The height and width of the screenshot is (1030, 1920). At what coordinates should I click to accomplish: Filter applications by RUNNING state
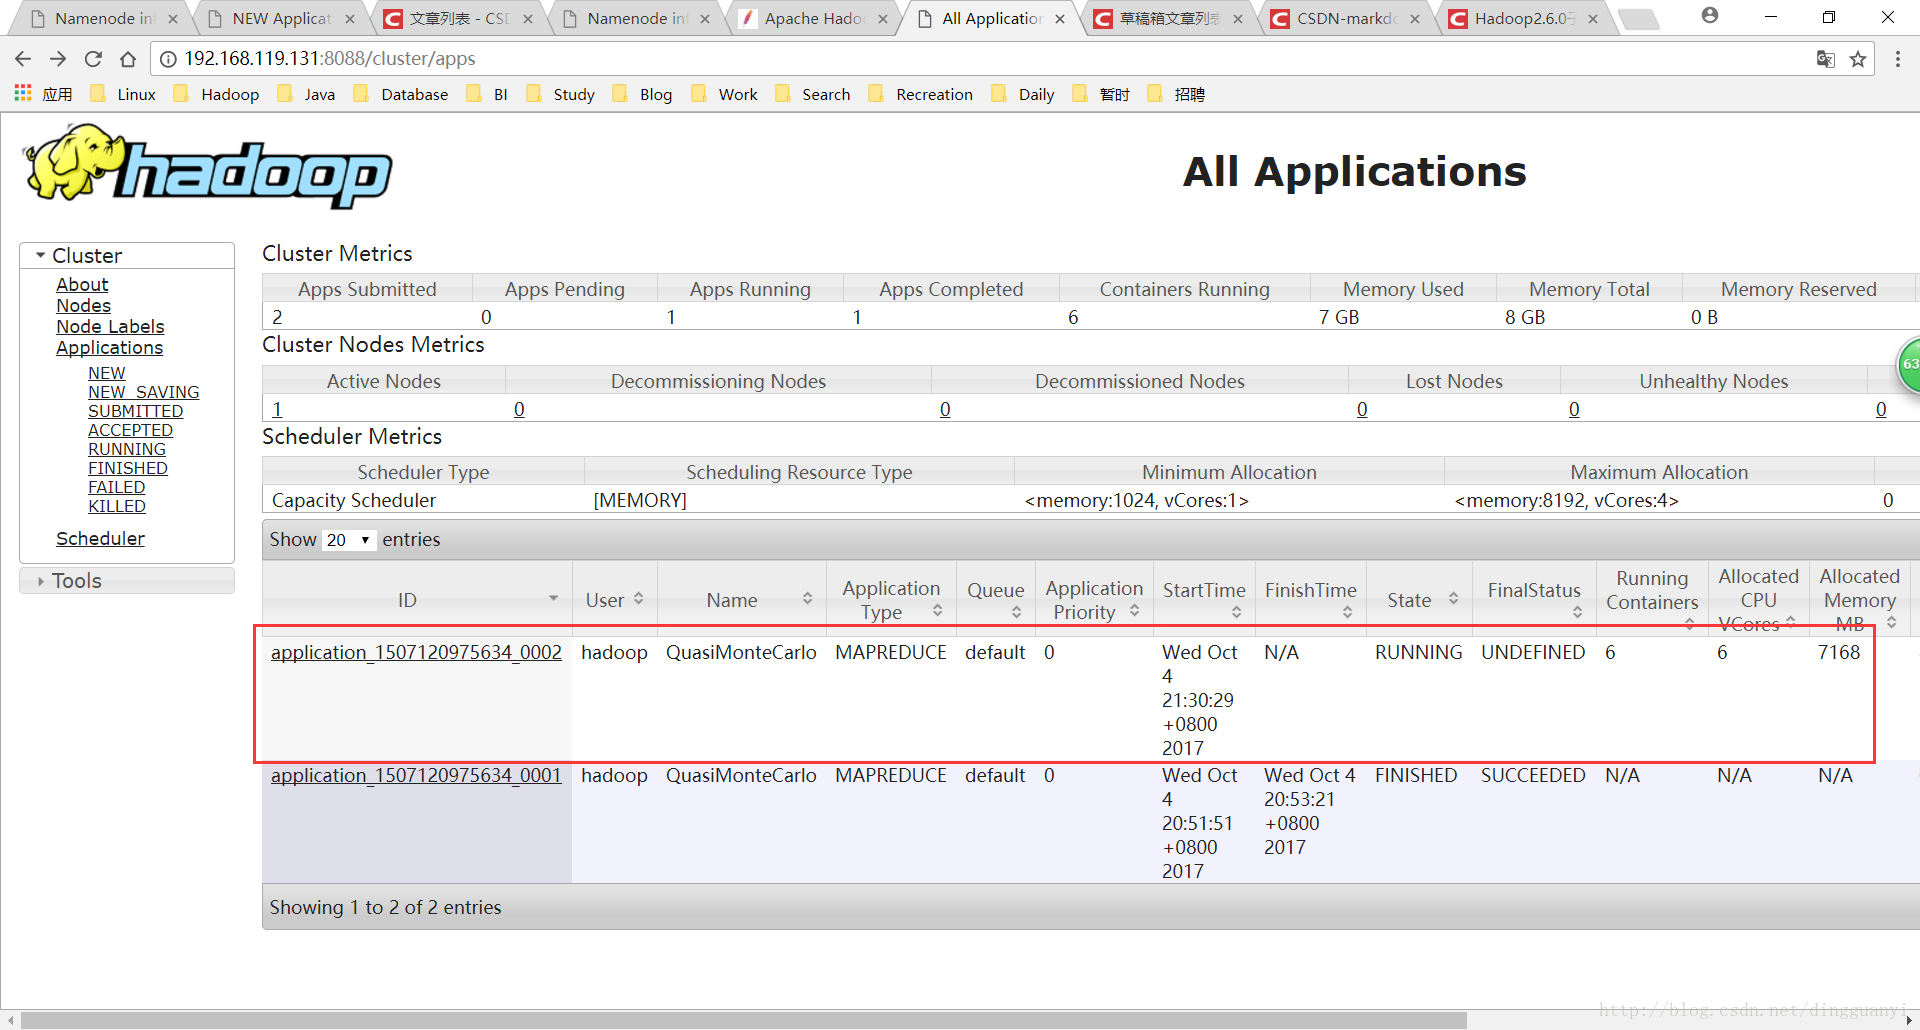point(127,449)
